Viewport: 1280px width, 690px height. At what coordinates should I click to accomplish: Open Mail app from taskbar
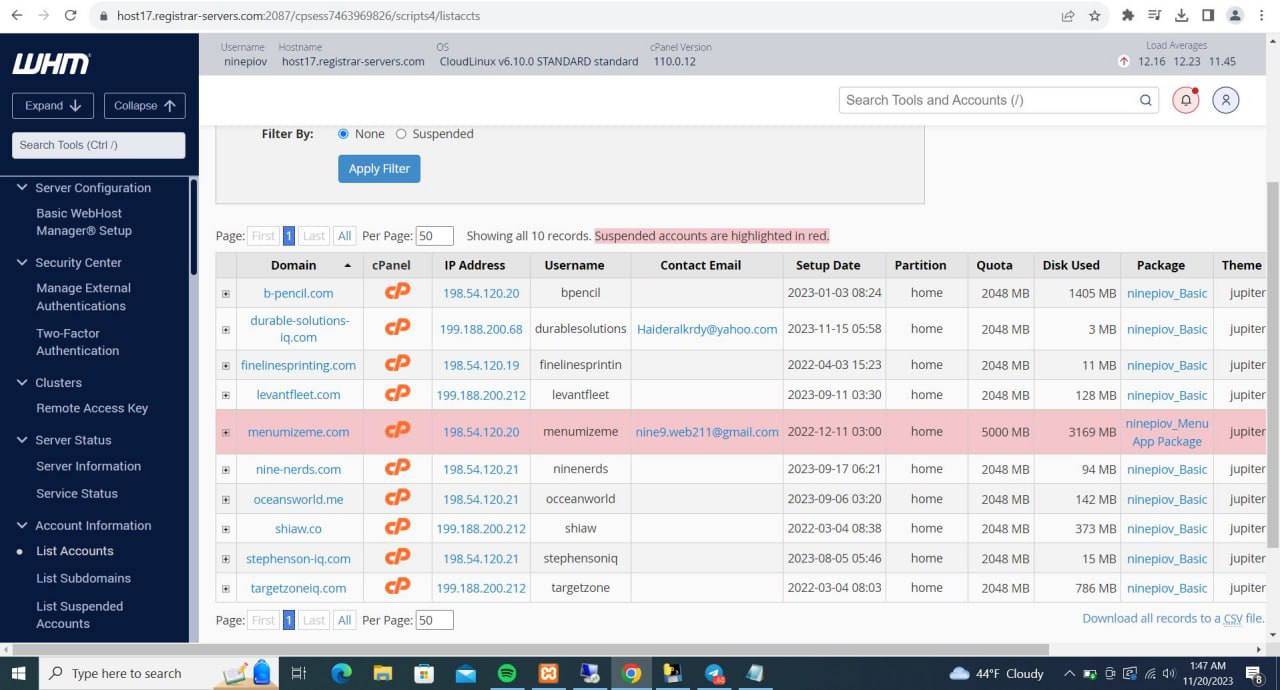pyautogui.click(x=465, y=673)
